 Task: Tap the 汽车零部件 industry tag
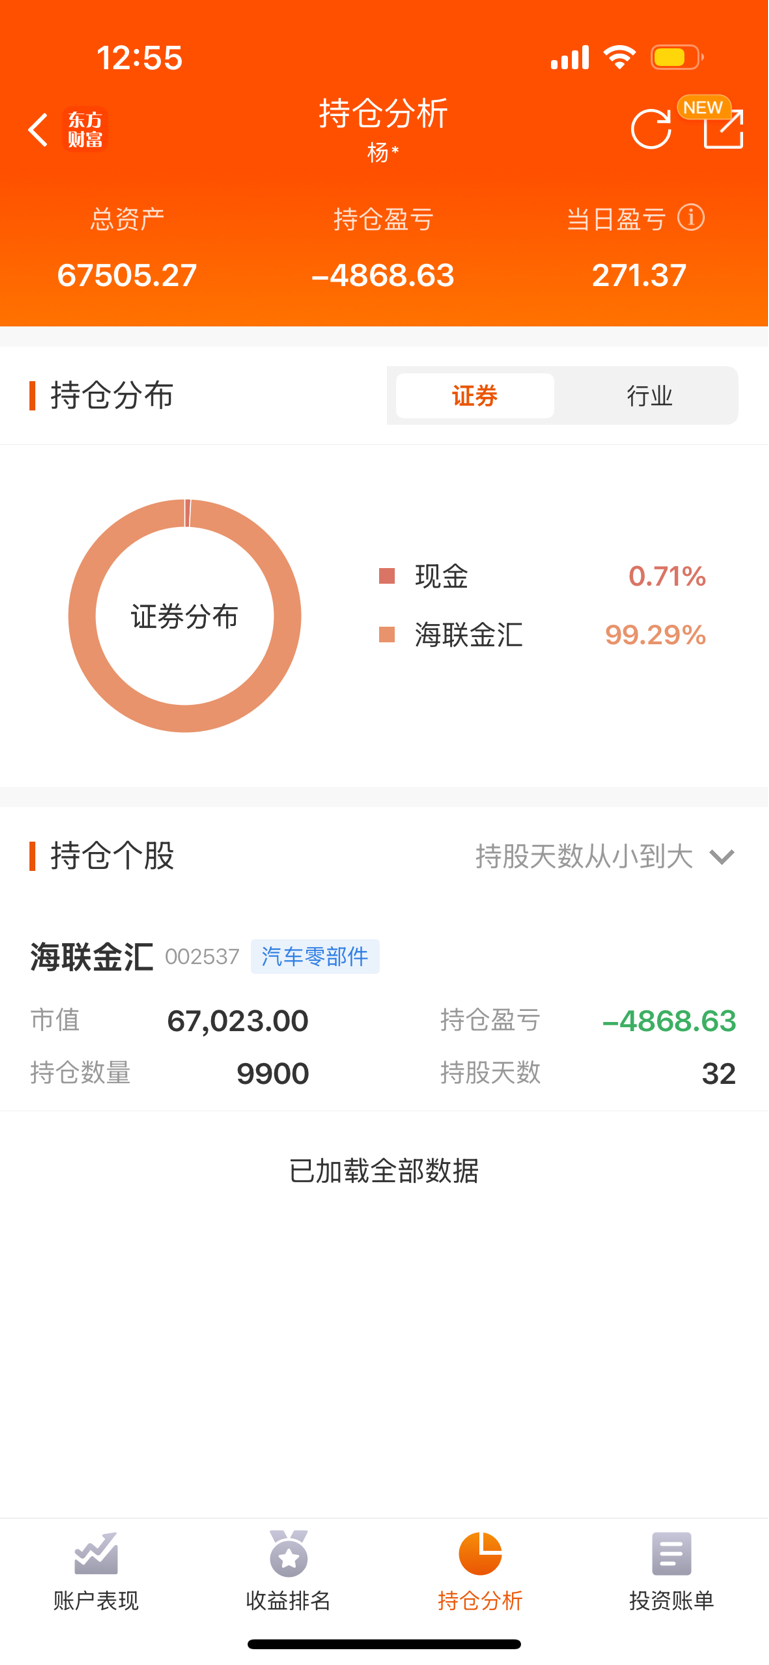pos(315,957)
